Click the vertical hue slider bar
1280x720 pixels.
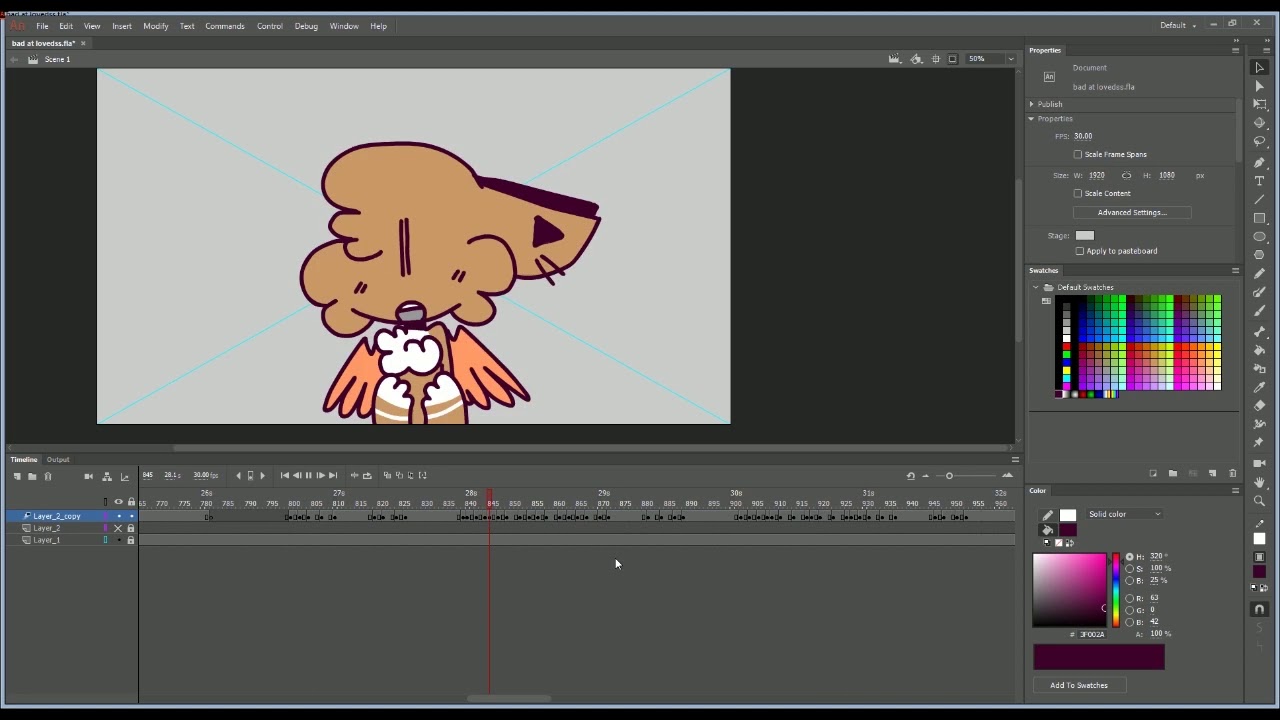click(1116, 590)
